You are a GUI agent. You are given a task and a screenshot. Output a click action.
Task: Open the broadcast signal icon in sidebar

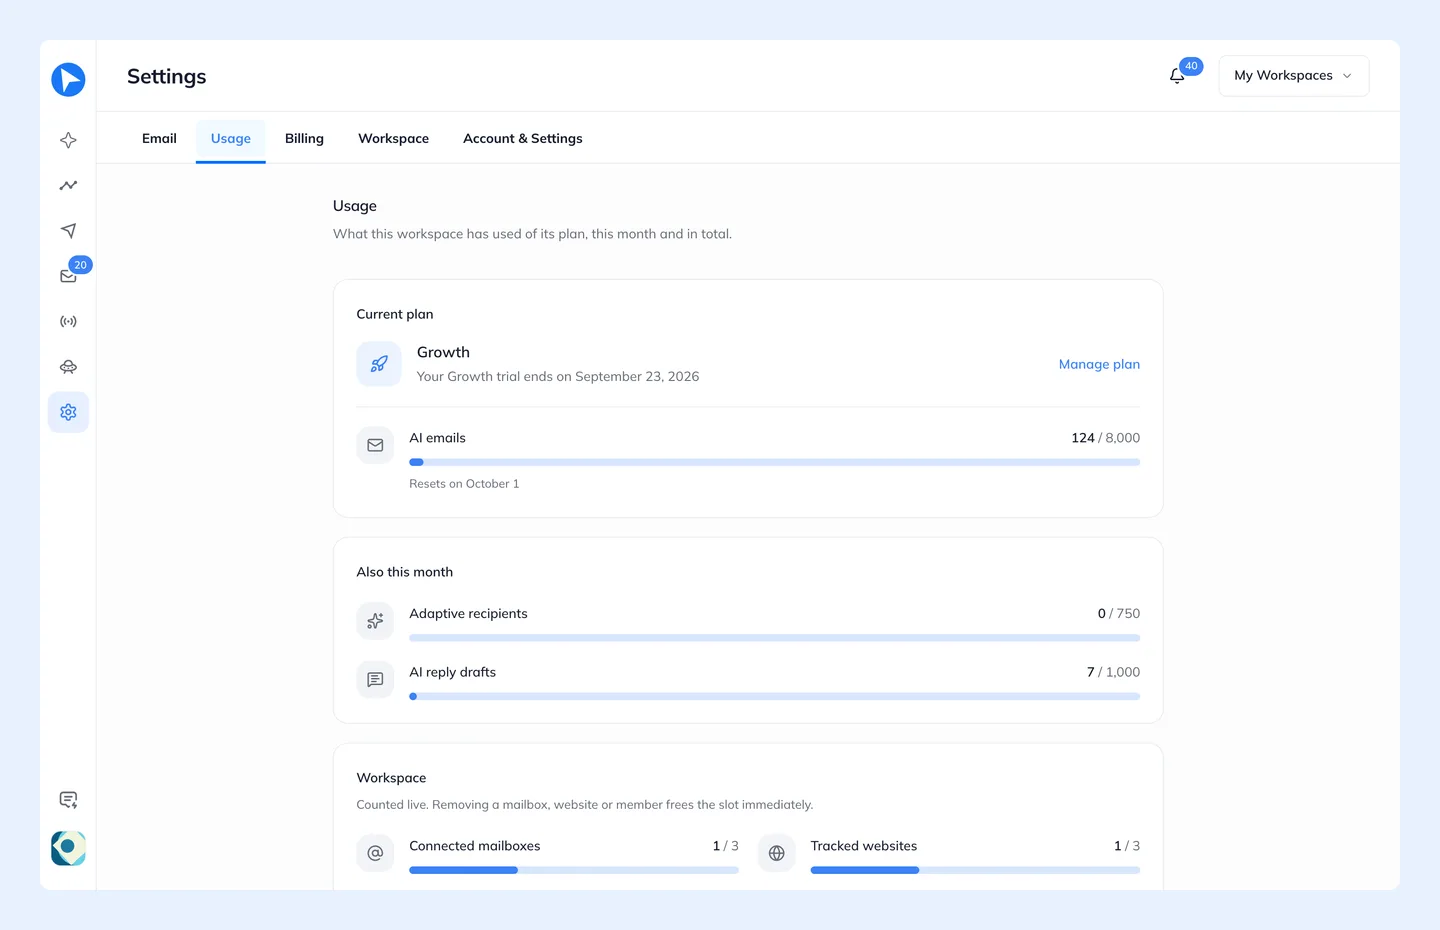tap(68, 322)
